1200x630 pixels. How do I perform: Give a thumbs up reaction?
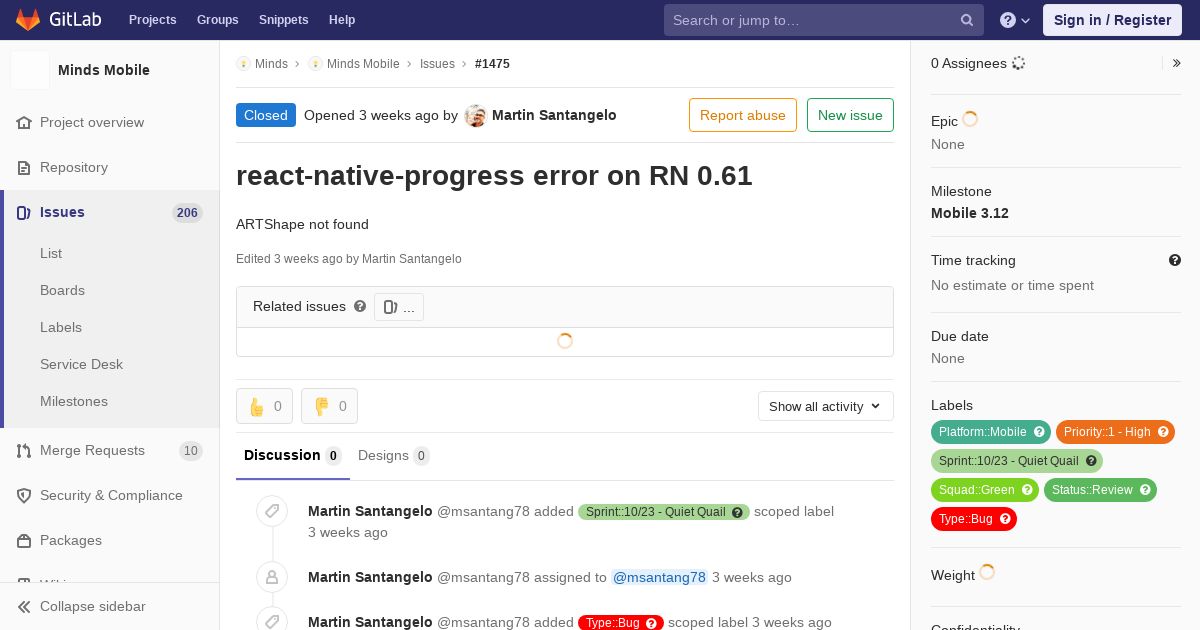pyautogui.click(x=264, y=406)
